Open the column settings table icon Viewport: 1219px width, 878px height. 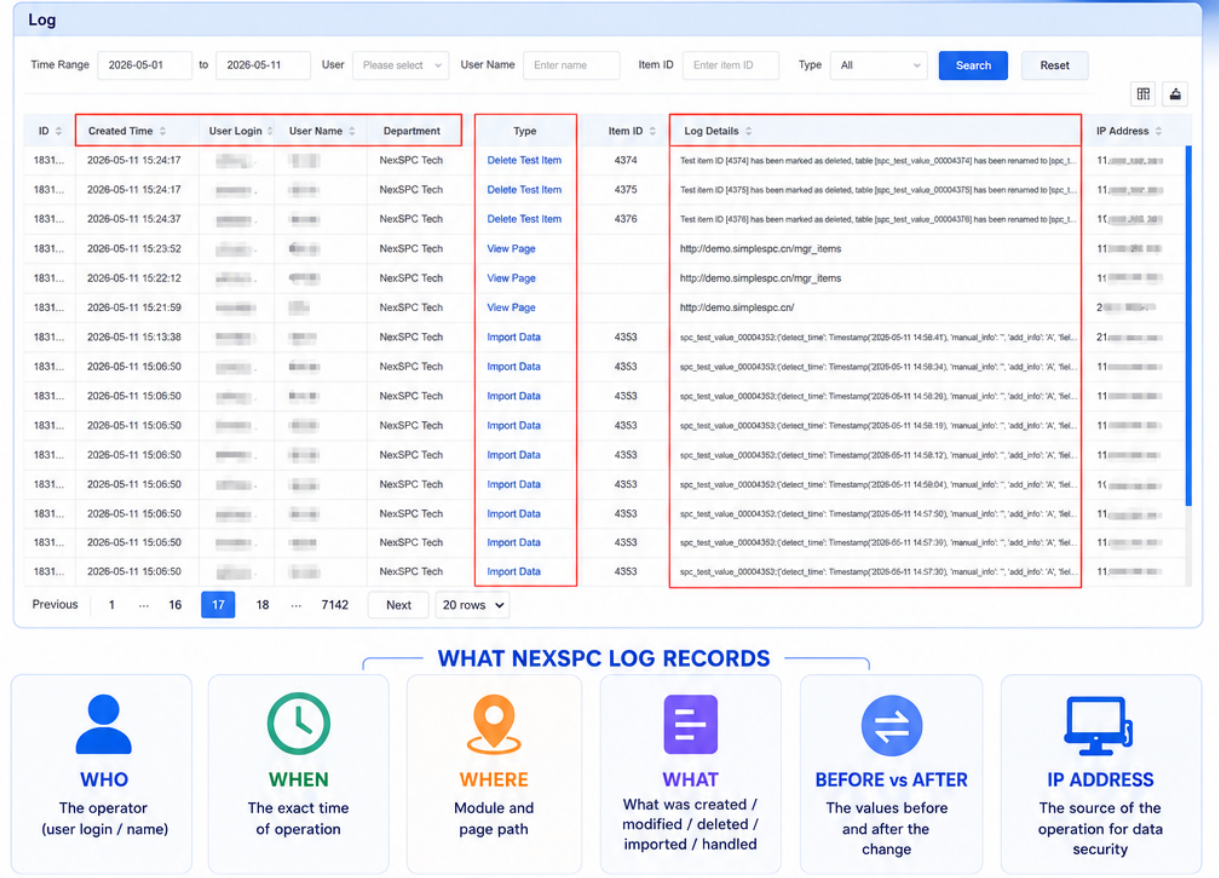[x=1143, y=94]
